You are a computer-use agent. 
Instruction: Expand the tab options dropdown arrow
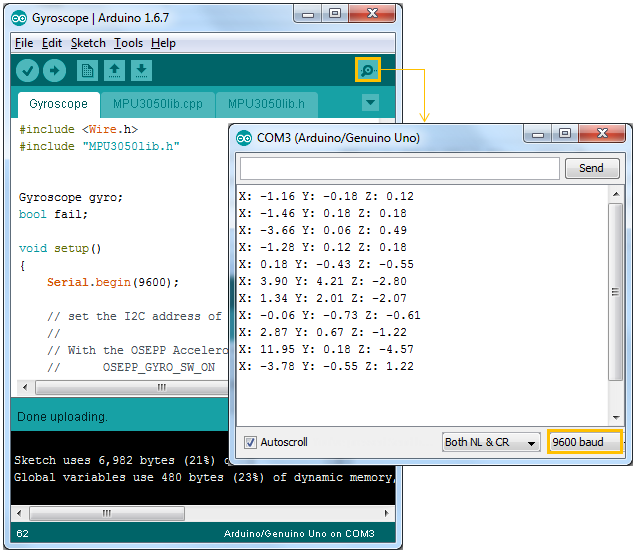(x=370, y=102)
